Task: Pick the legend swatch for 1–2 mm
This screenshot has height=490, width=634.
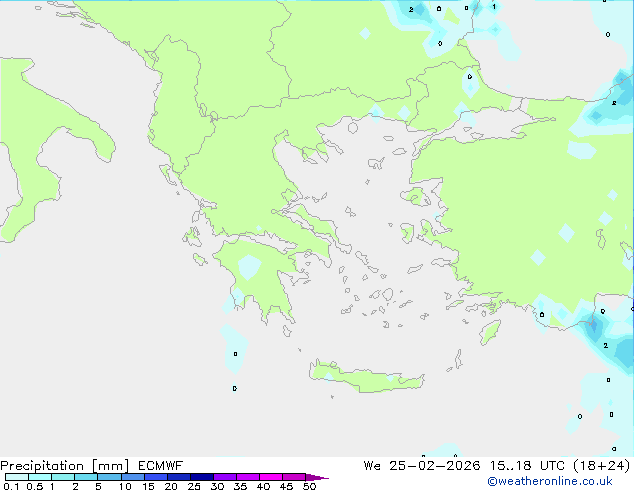Action: (63, 477)
